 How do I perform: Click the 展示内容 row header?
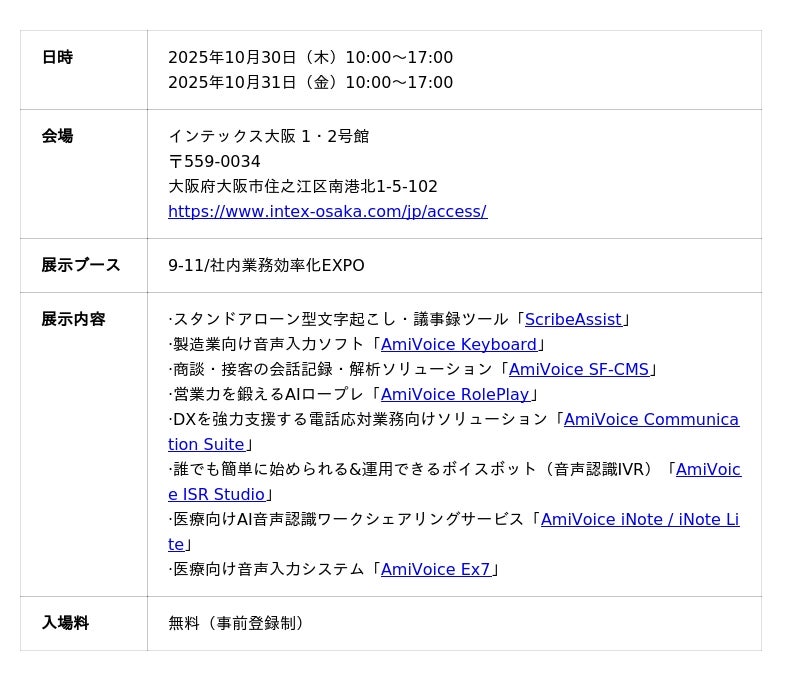point(73,320)
